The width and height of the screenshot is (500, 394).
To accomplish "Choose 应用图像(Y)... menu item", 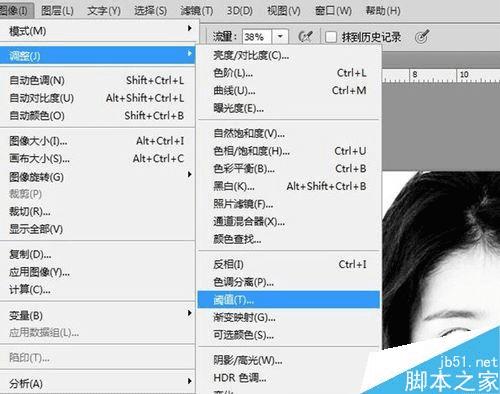I will (97, 272).
